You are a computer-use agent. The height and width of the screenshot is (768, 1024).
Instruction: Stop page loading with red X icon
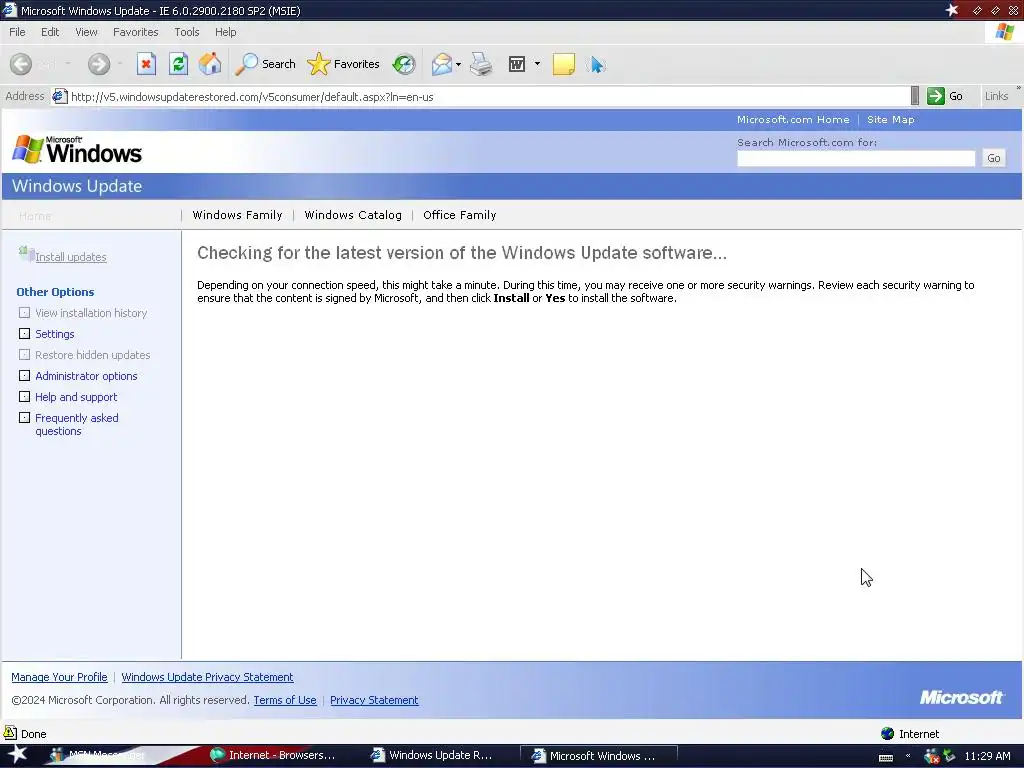pos(146,64)
